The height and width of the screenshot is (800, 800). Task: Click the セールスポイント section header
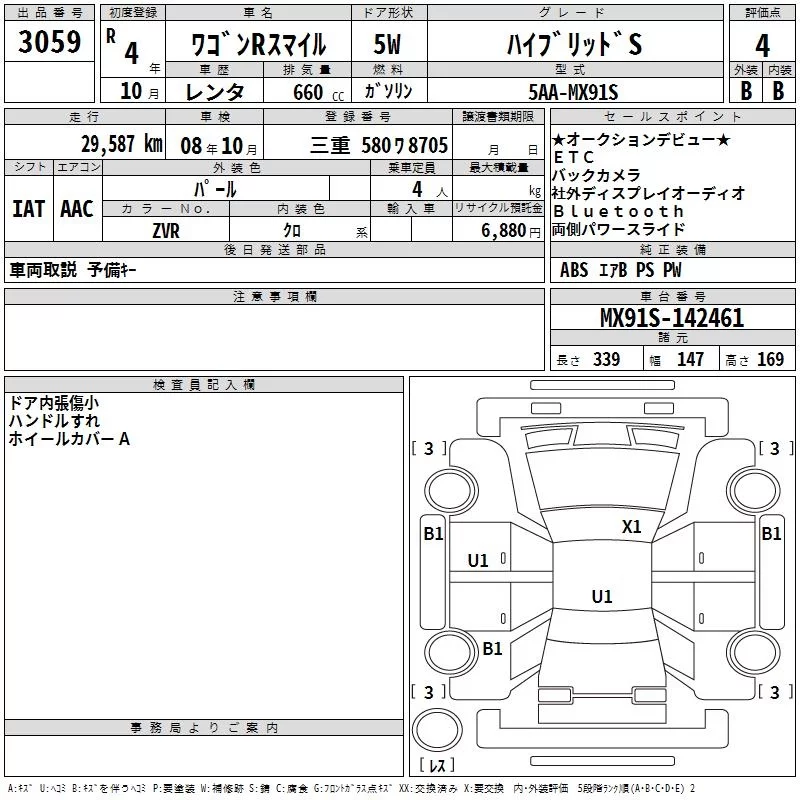coord(672,116)
